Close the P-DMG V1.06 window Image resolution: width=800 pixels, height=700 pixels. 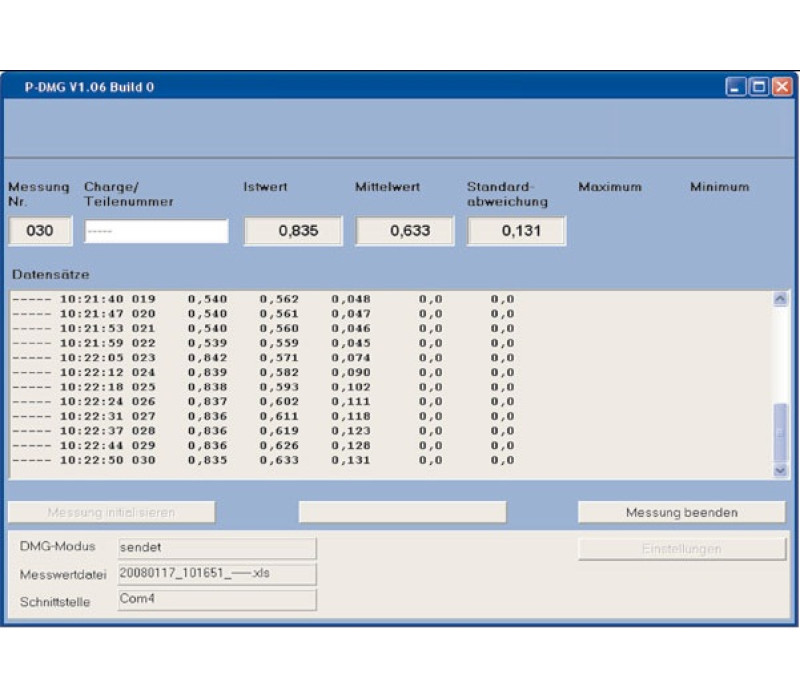(x=782, y=87)
